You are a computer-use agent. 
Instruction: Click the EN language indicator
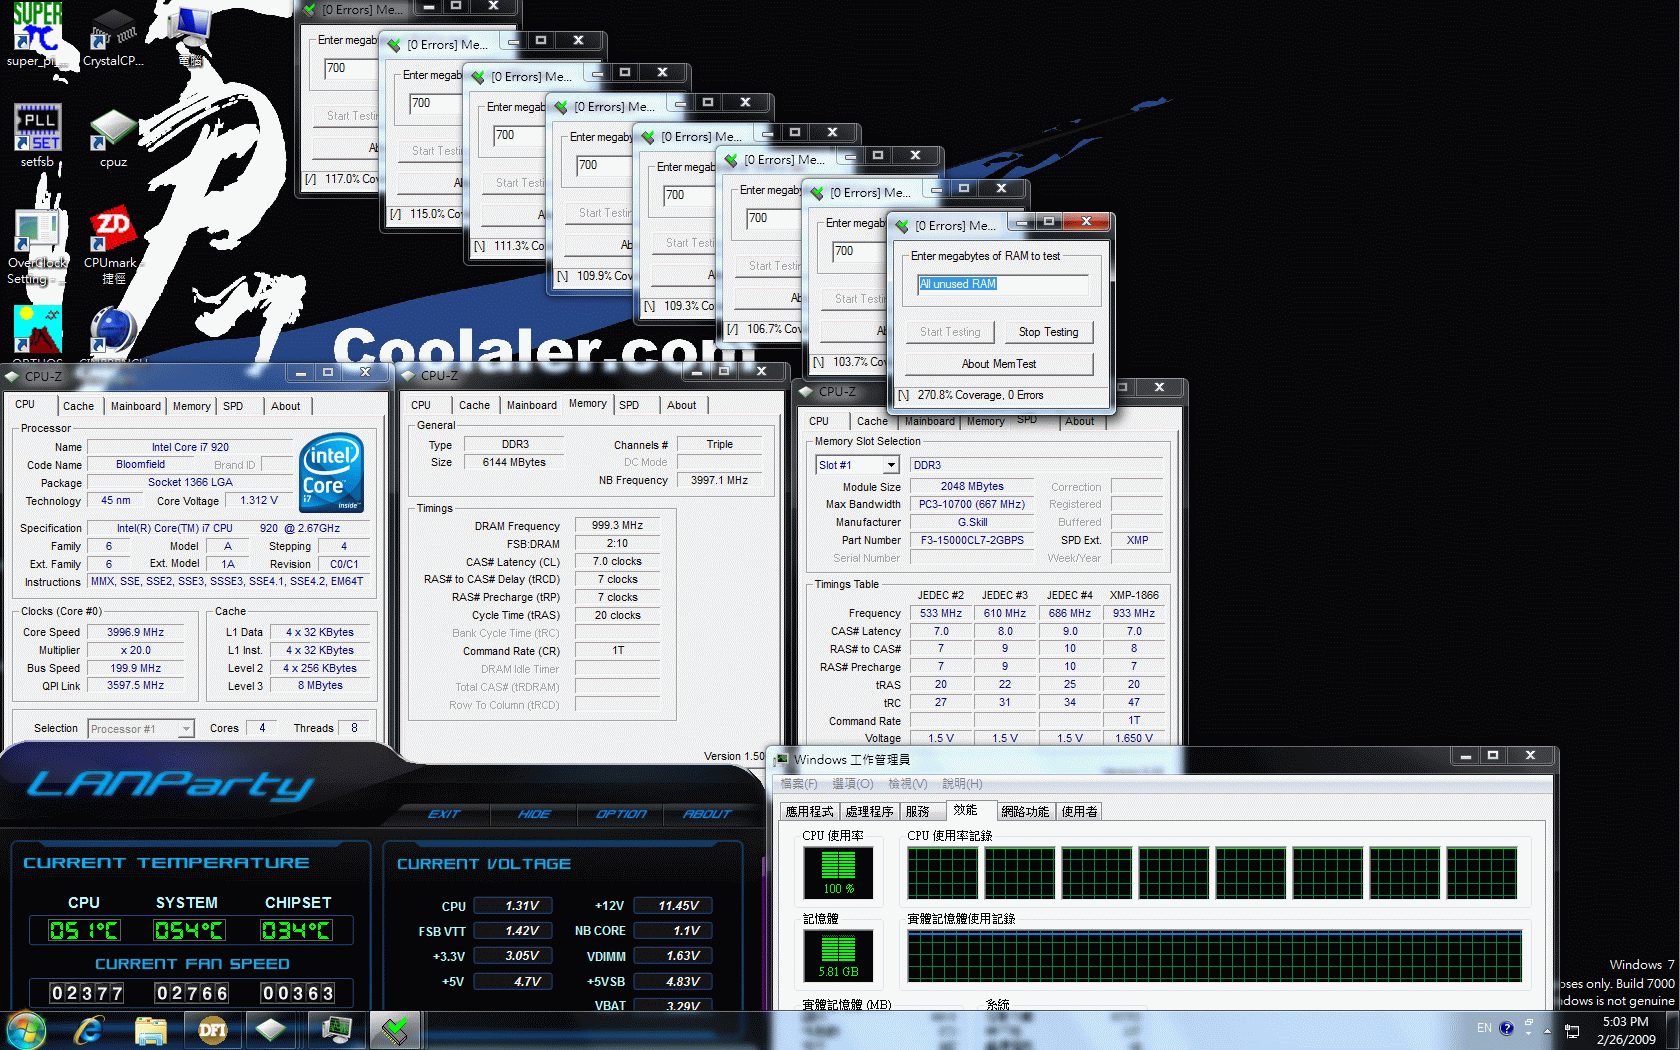(1484, 1028)
